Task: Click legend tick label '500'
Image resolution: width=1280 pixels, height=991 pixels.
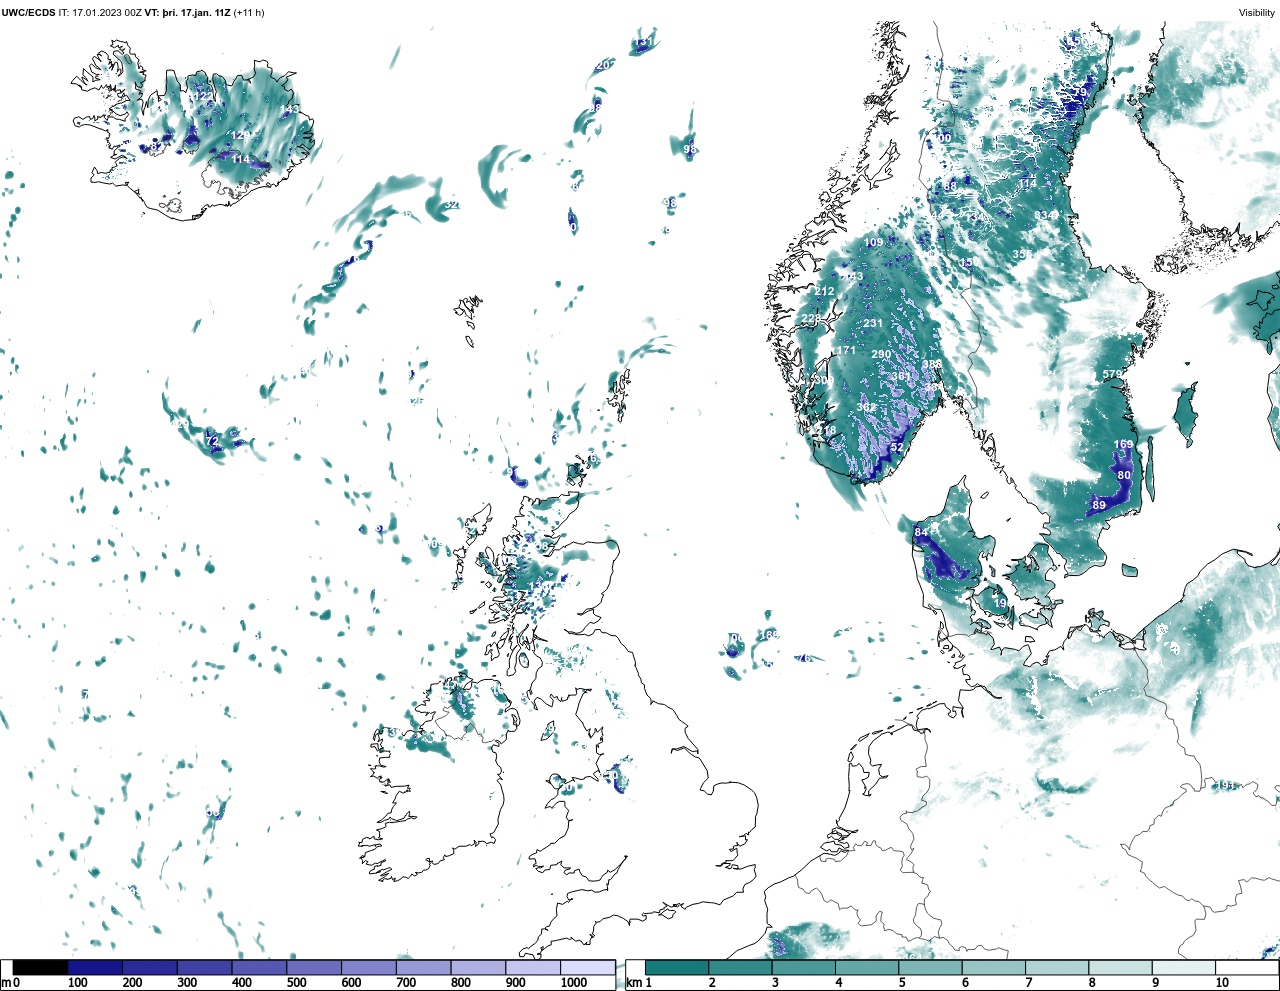Action: click(296, 983)
